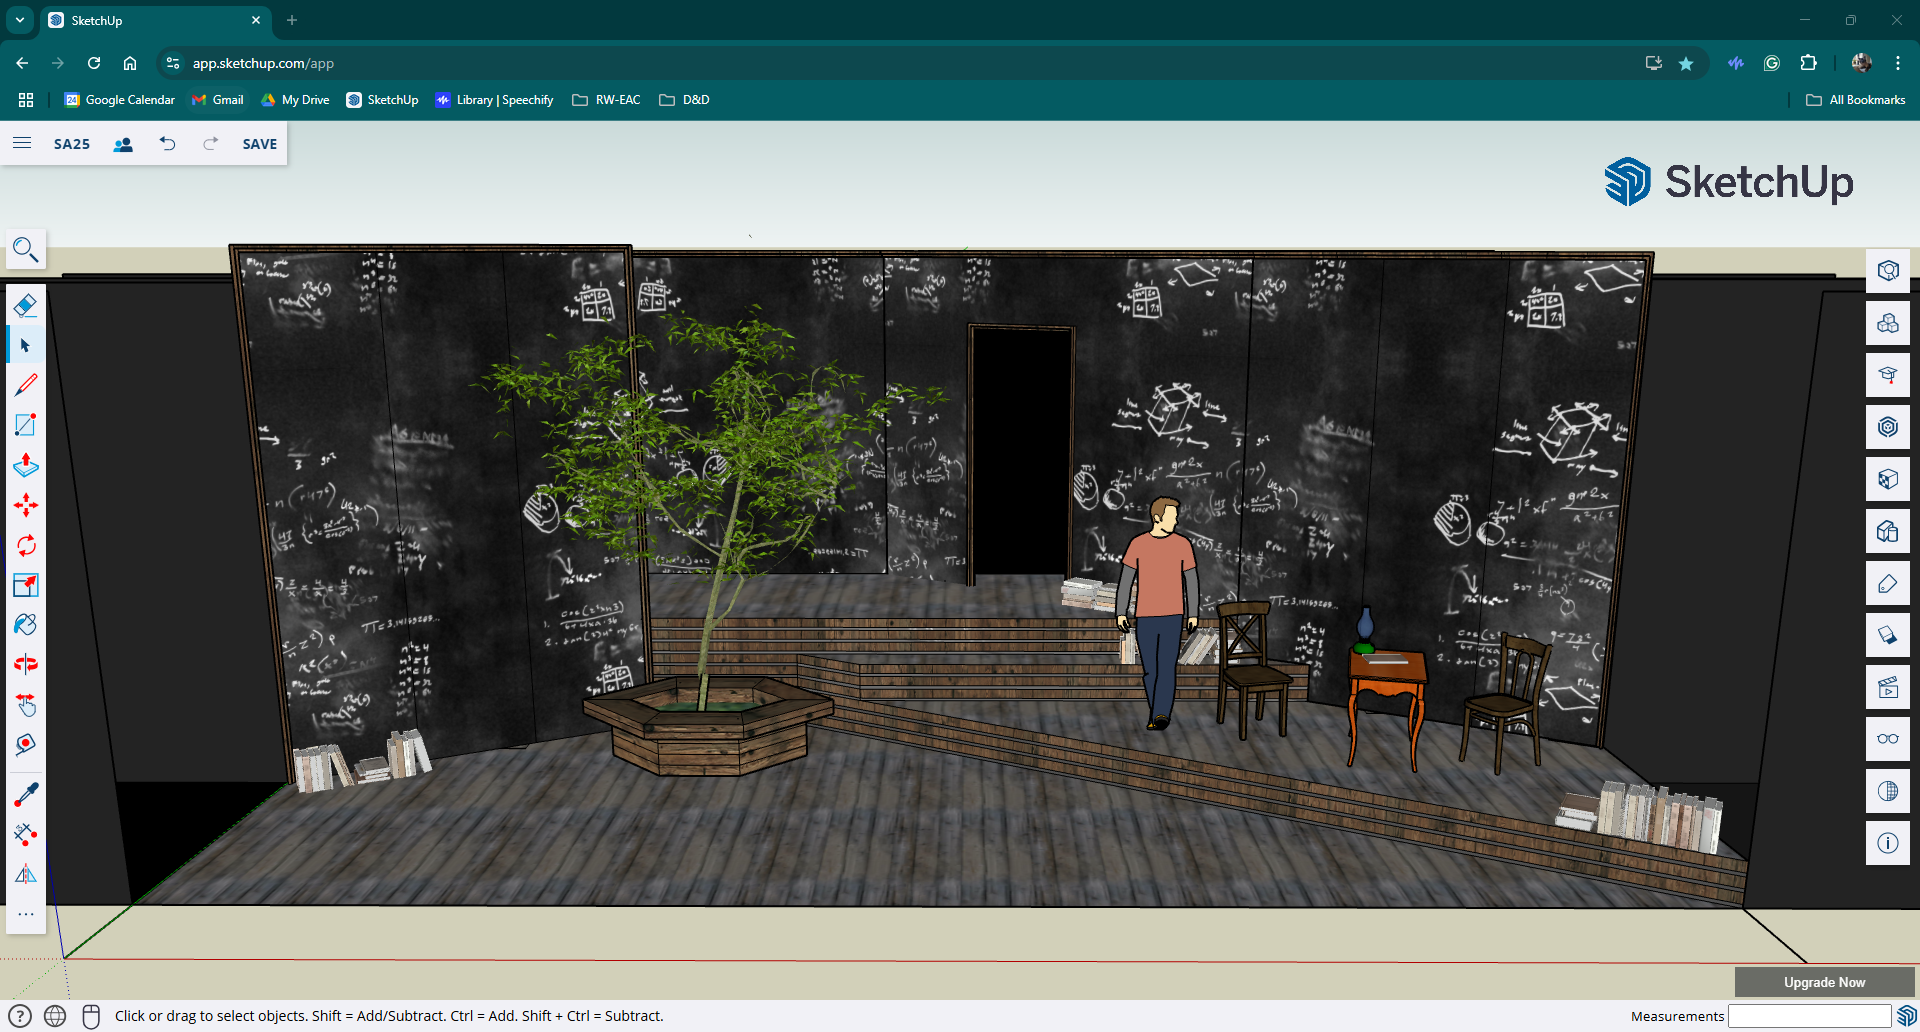Activate the Select arrow tool
Screen dimensions: 1920x1032
tap(26, 345)
